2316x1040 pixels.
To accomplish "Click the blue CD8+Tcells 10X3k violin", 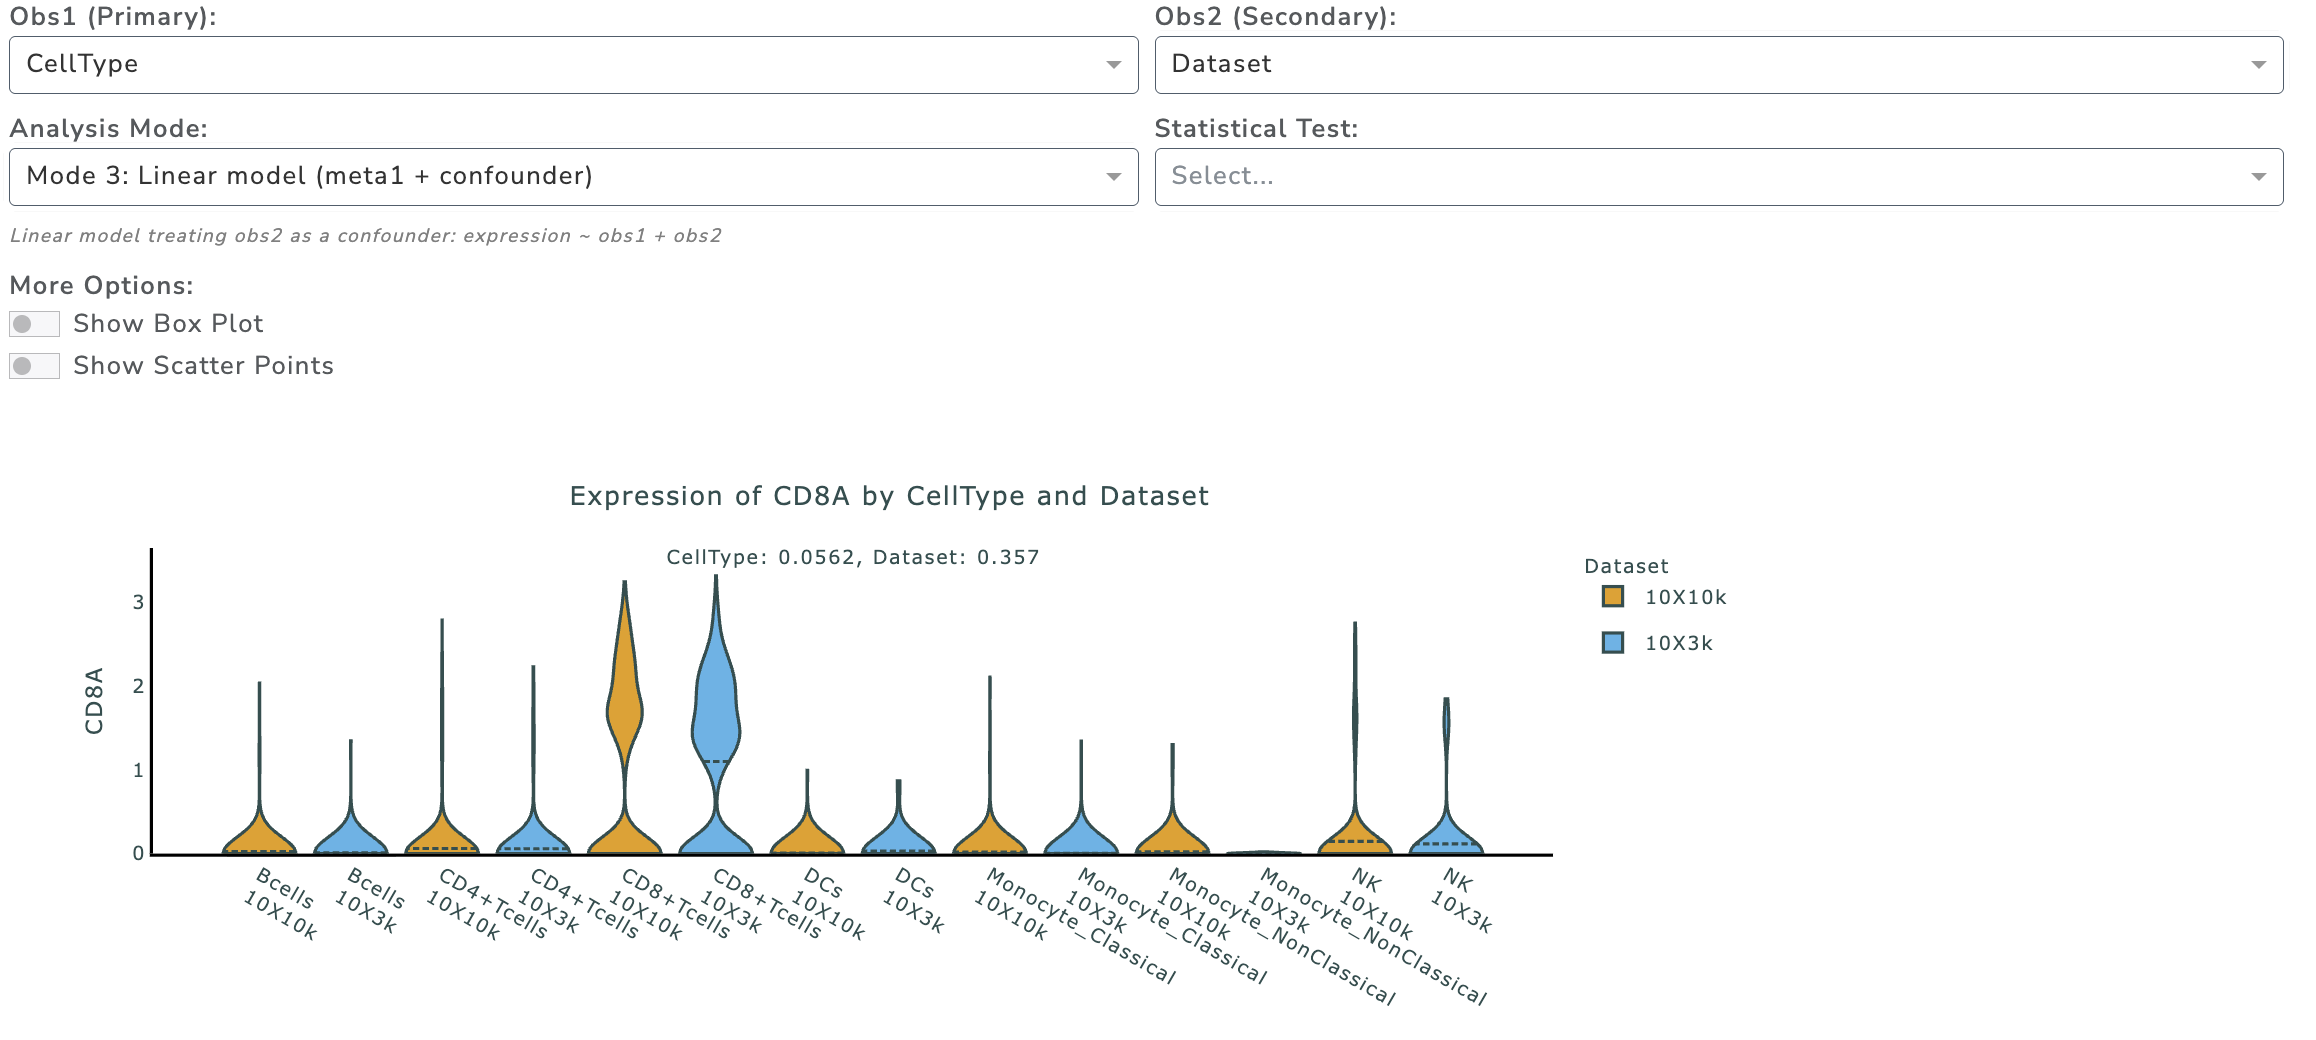I will coord(716,720).
